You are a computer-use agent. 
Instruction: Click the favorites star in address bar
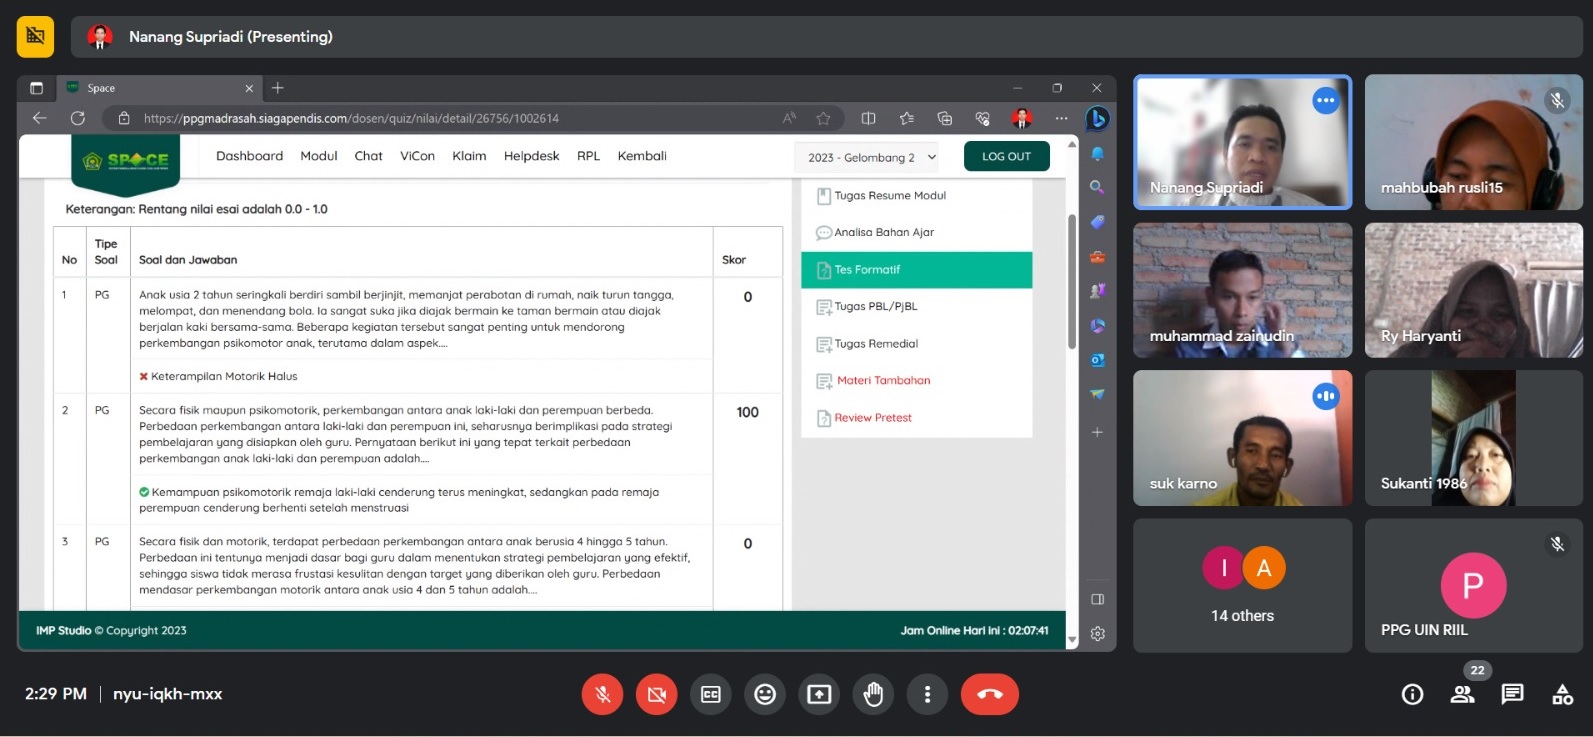(x=823, y=118)
